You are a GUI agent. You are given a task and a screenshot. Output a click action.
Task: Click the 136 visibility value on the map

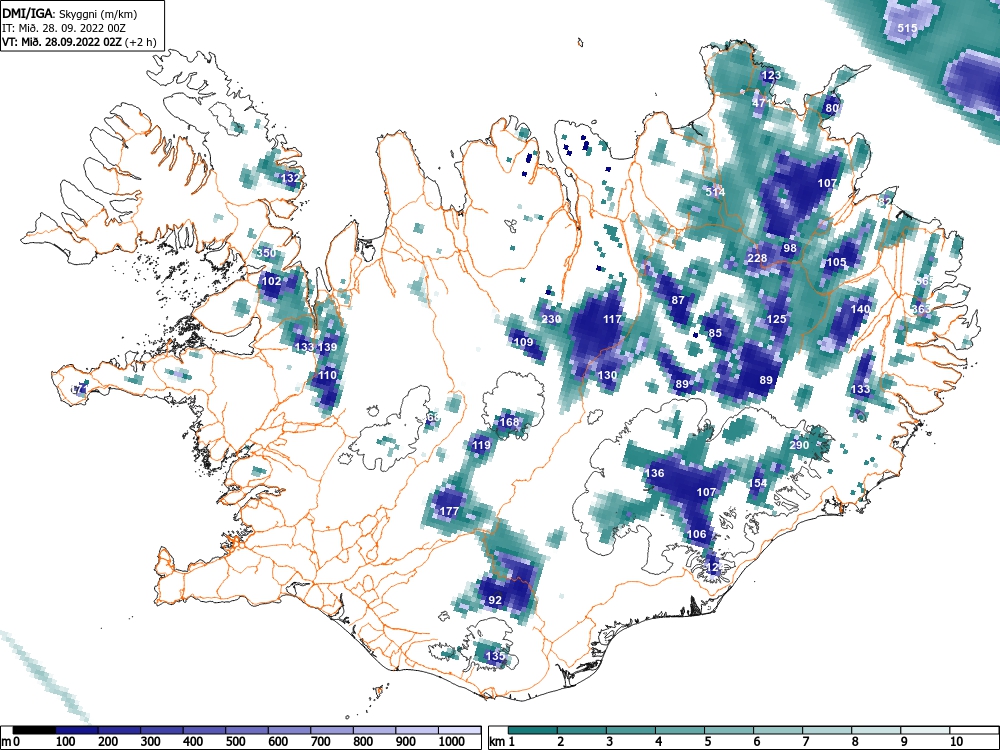tap(655, 473)
